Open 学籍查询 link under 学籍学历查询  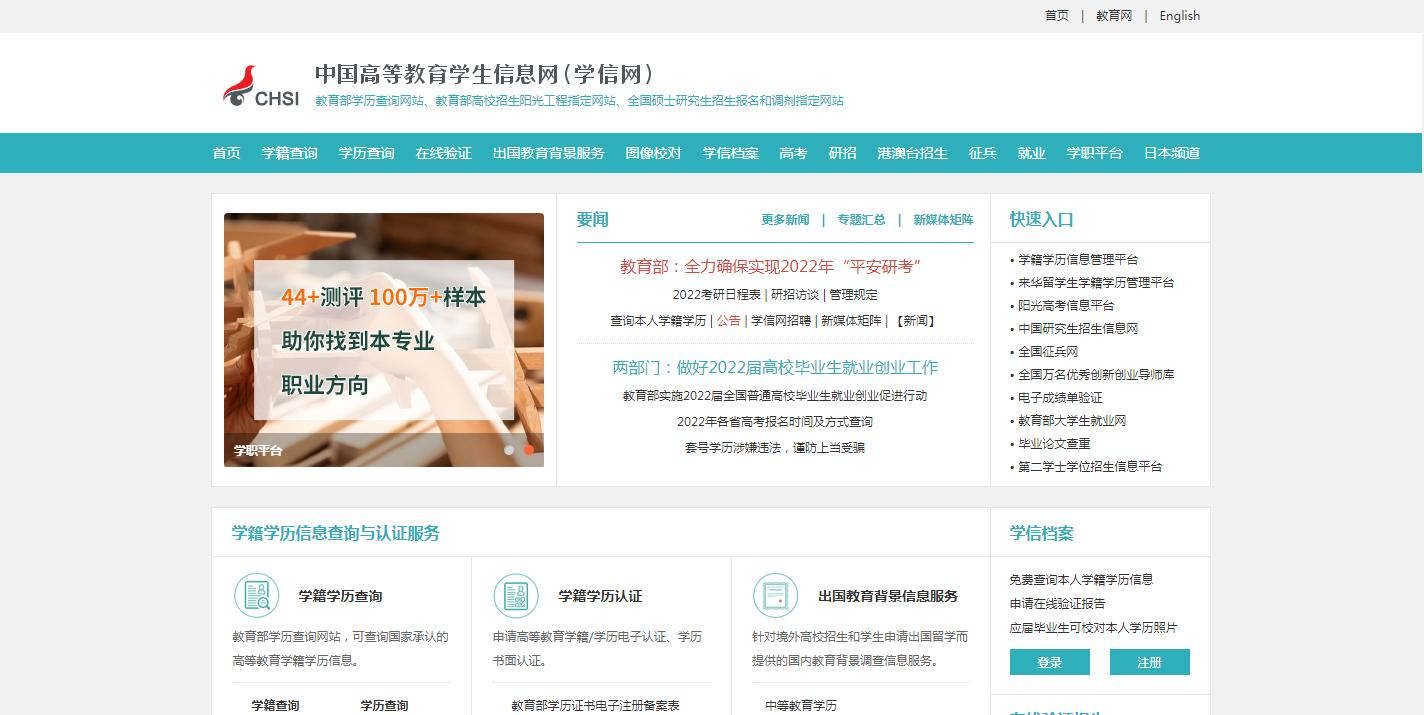point(275,705)
